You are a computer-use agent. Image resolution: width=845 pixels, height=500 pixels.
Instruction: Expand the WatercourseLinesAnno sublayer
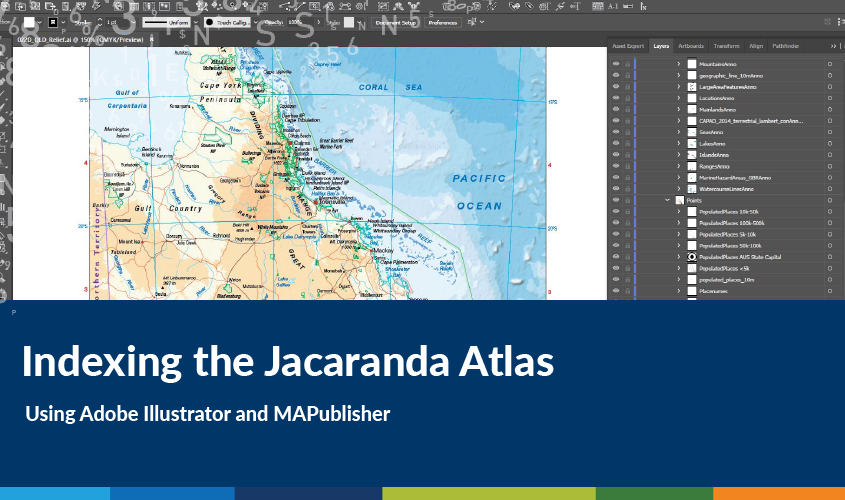[x=679, y=189]
